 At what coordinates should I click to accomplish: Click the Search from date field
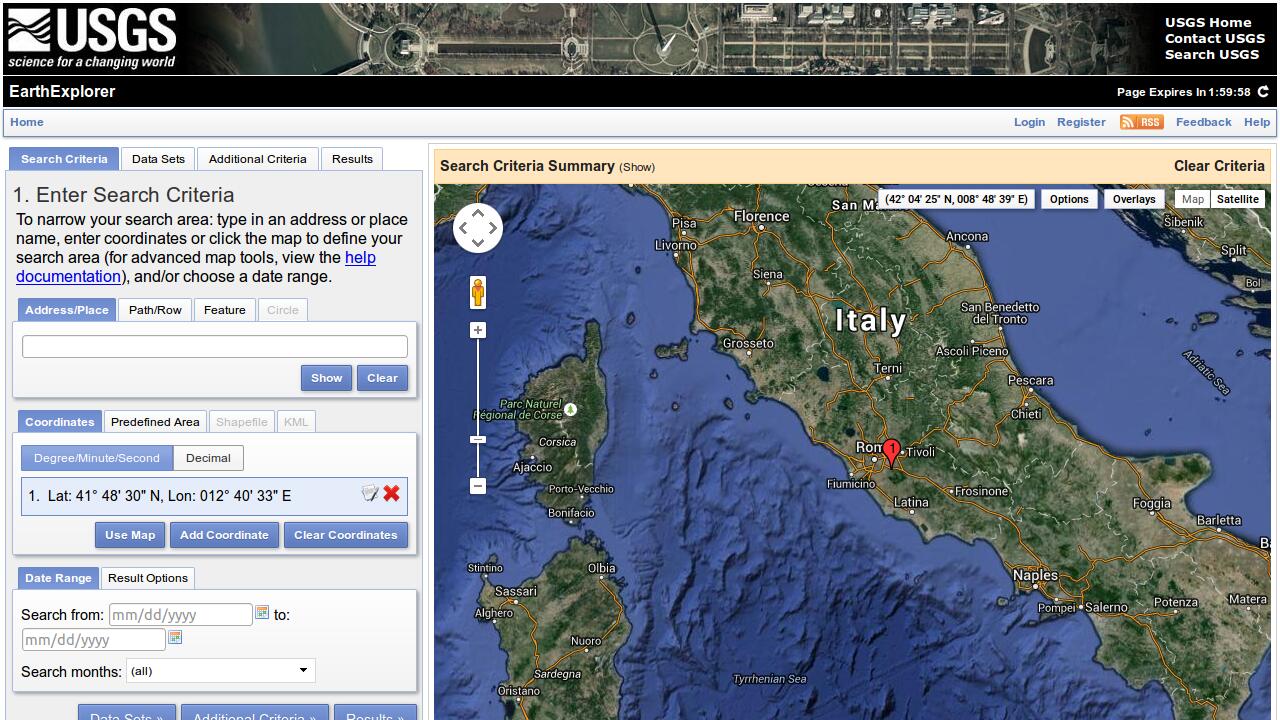pyautogui.click(x=180, y=615)
